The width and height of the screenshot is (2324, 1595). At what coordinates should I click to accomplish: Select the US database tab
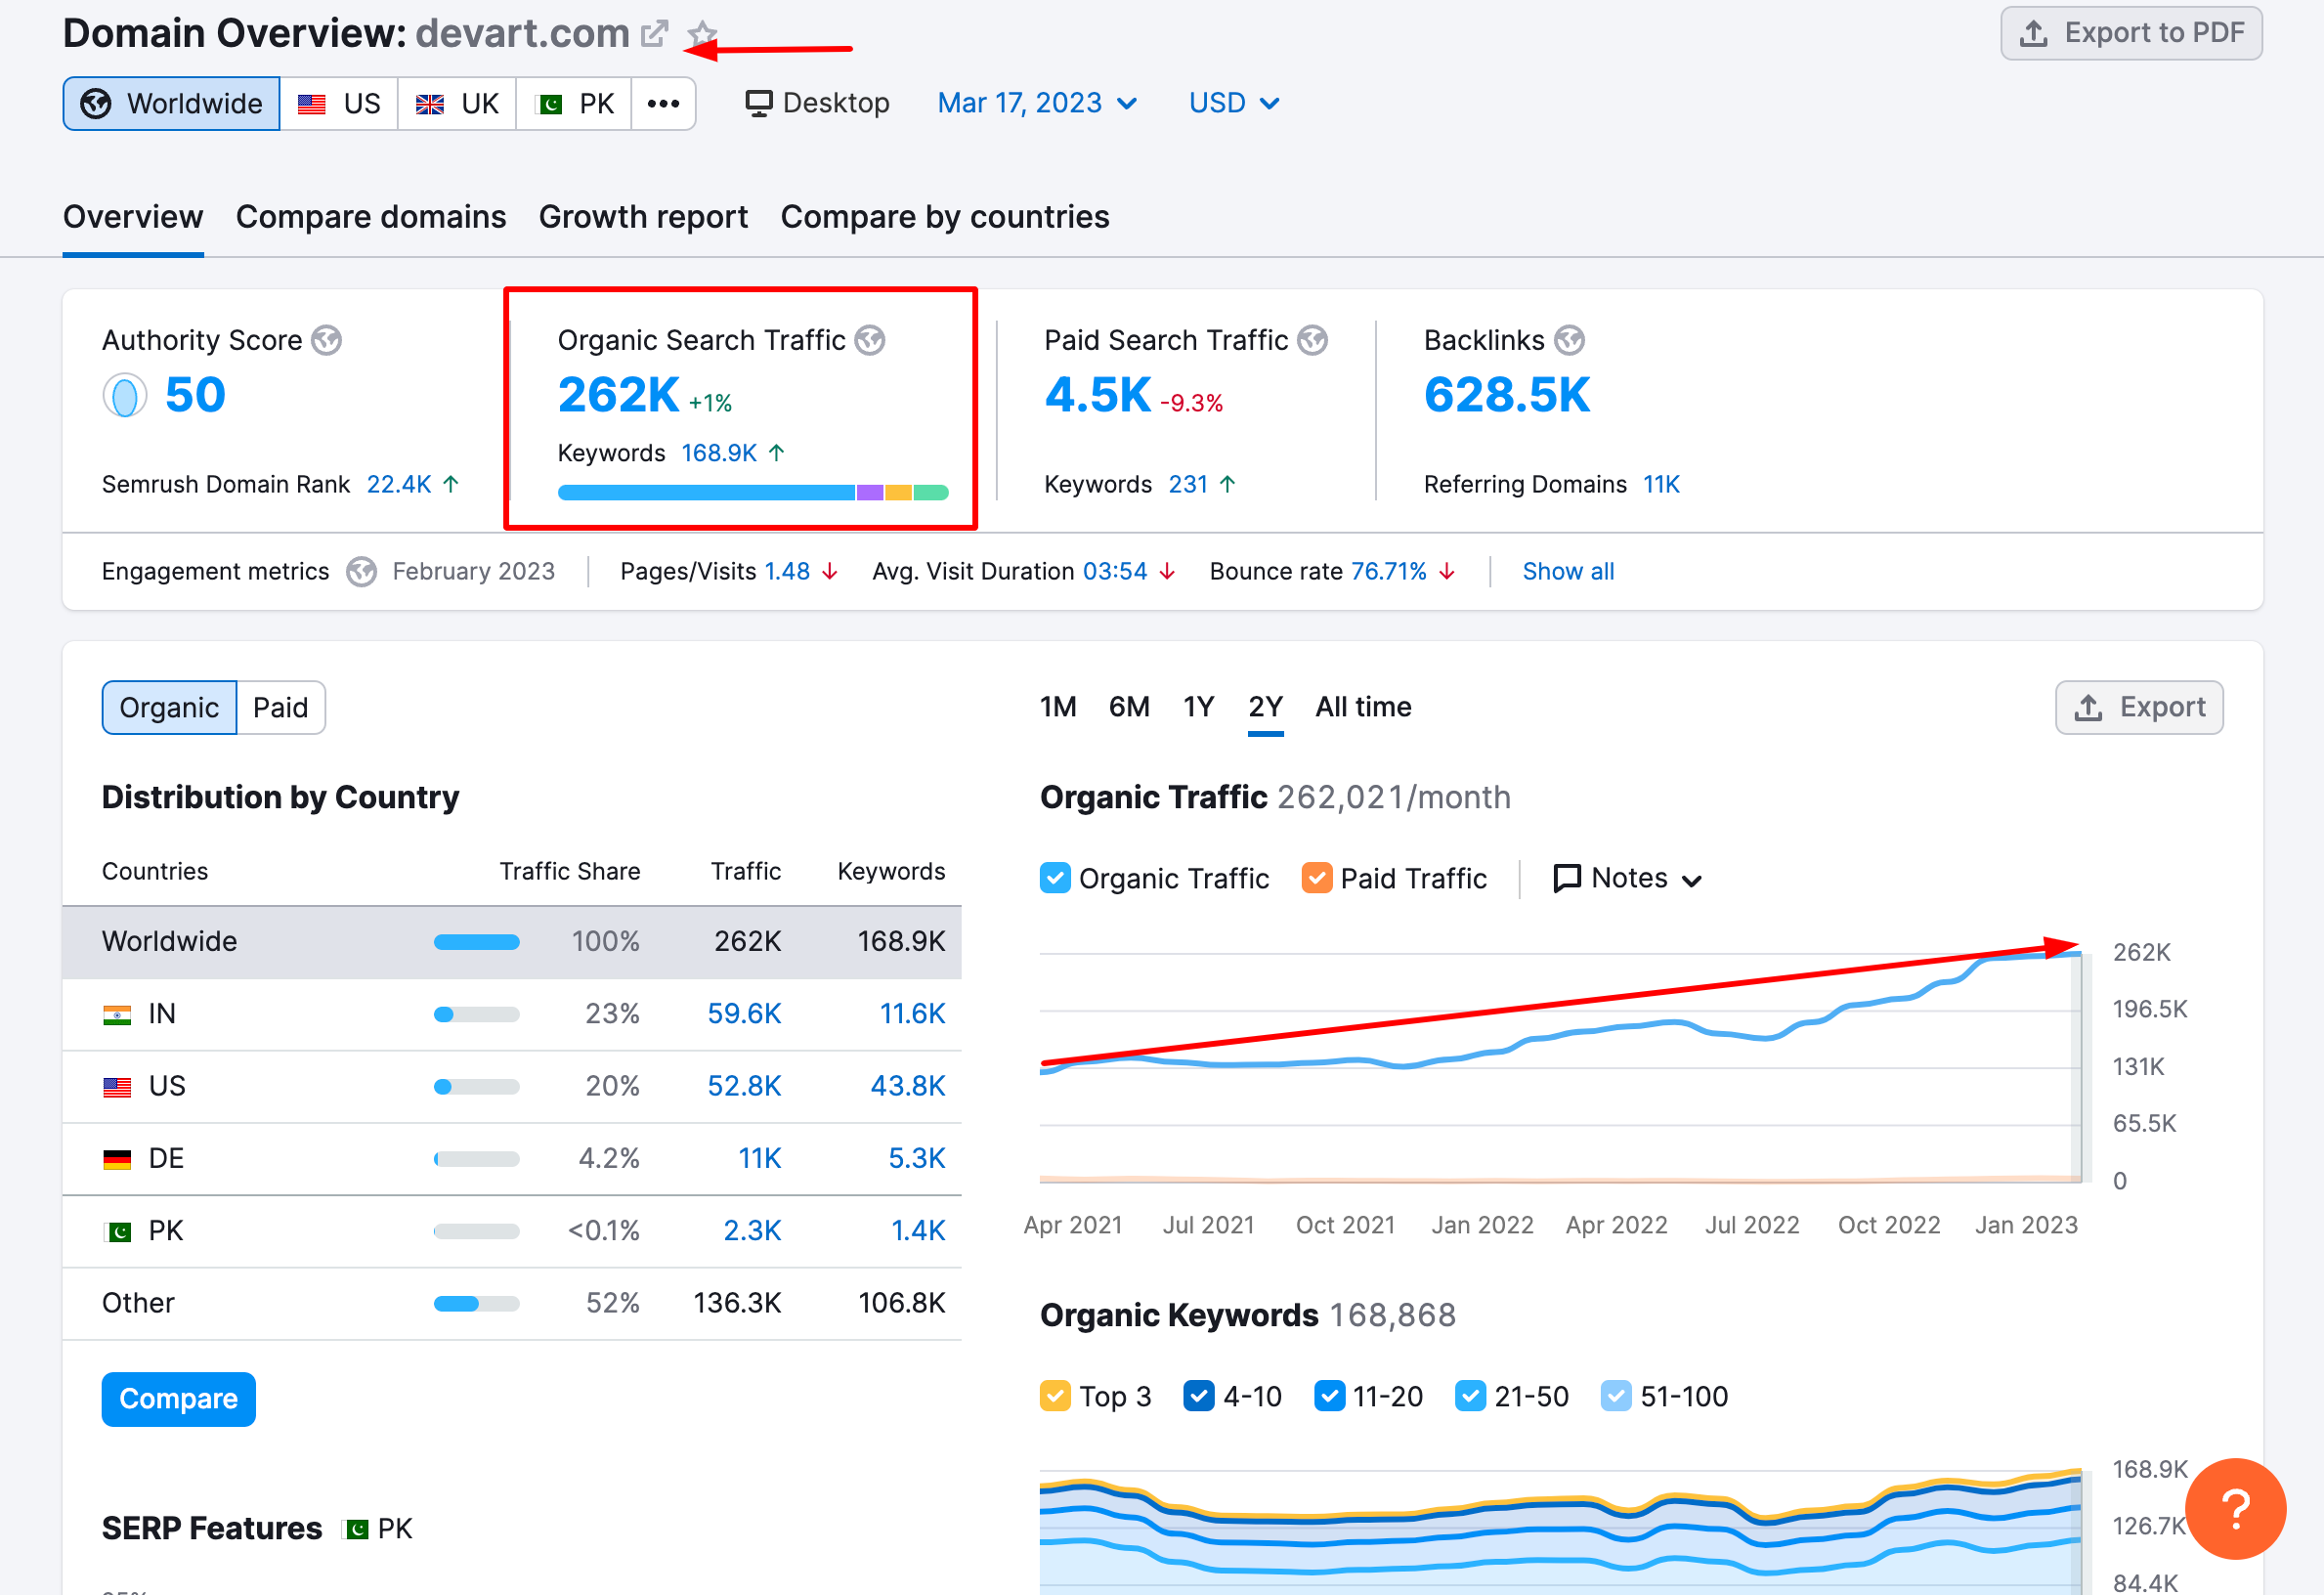pos(339,104)
